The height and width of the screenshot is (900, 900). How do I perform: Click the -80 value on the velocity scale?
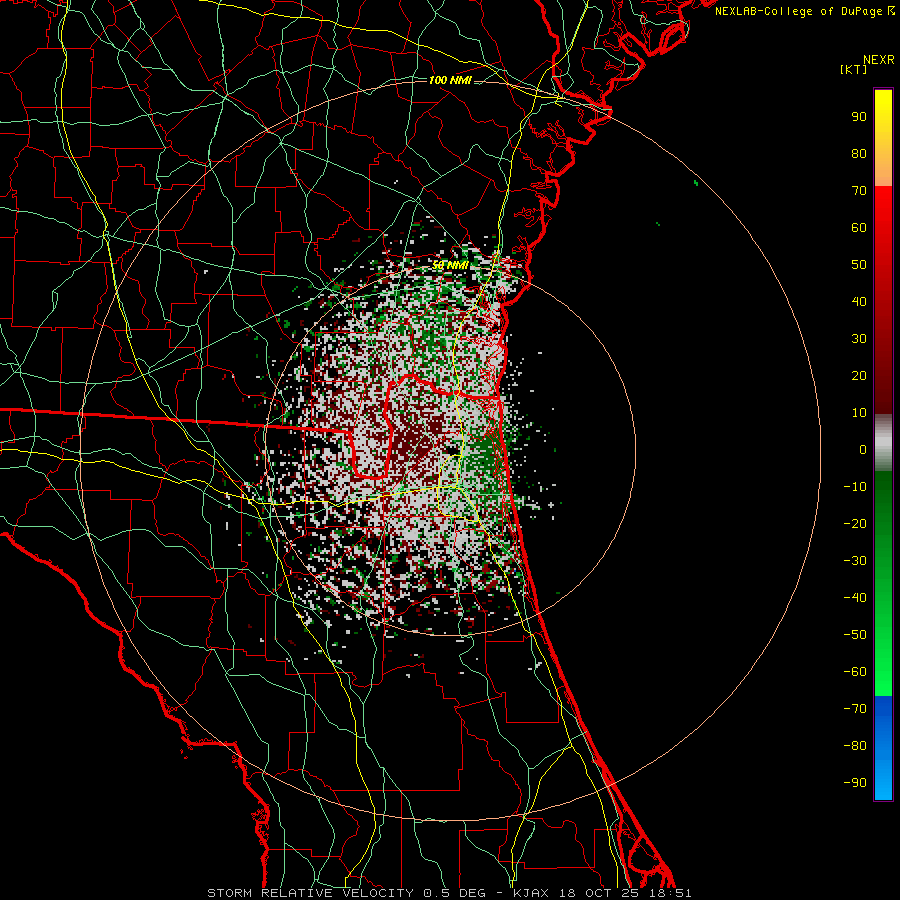click(x=855, y=746)
